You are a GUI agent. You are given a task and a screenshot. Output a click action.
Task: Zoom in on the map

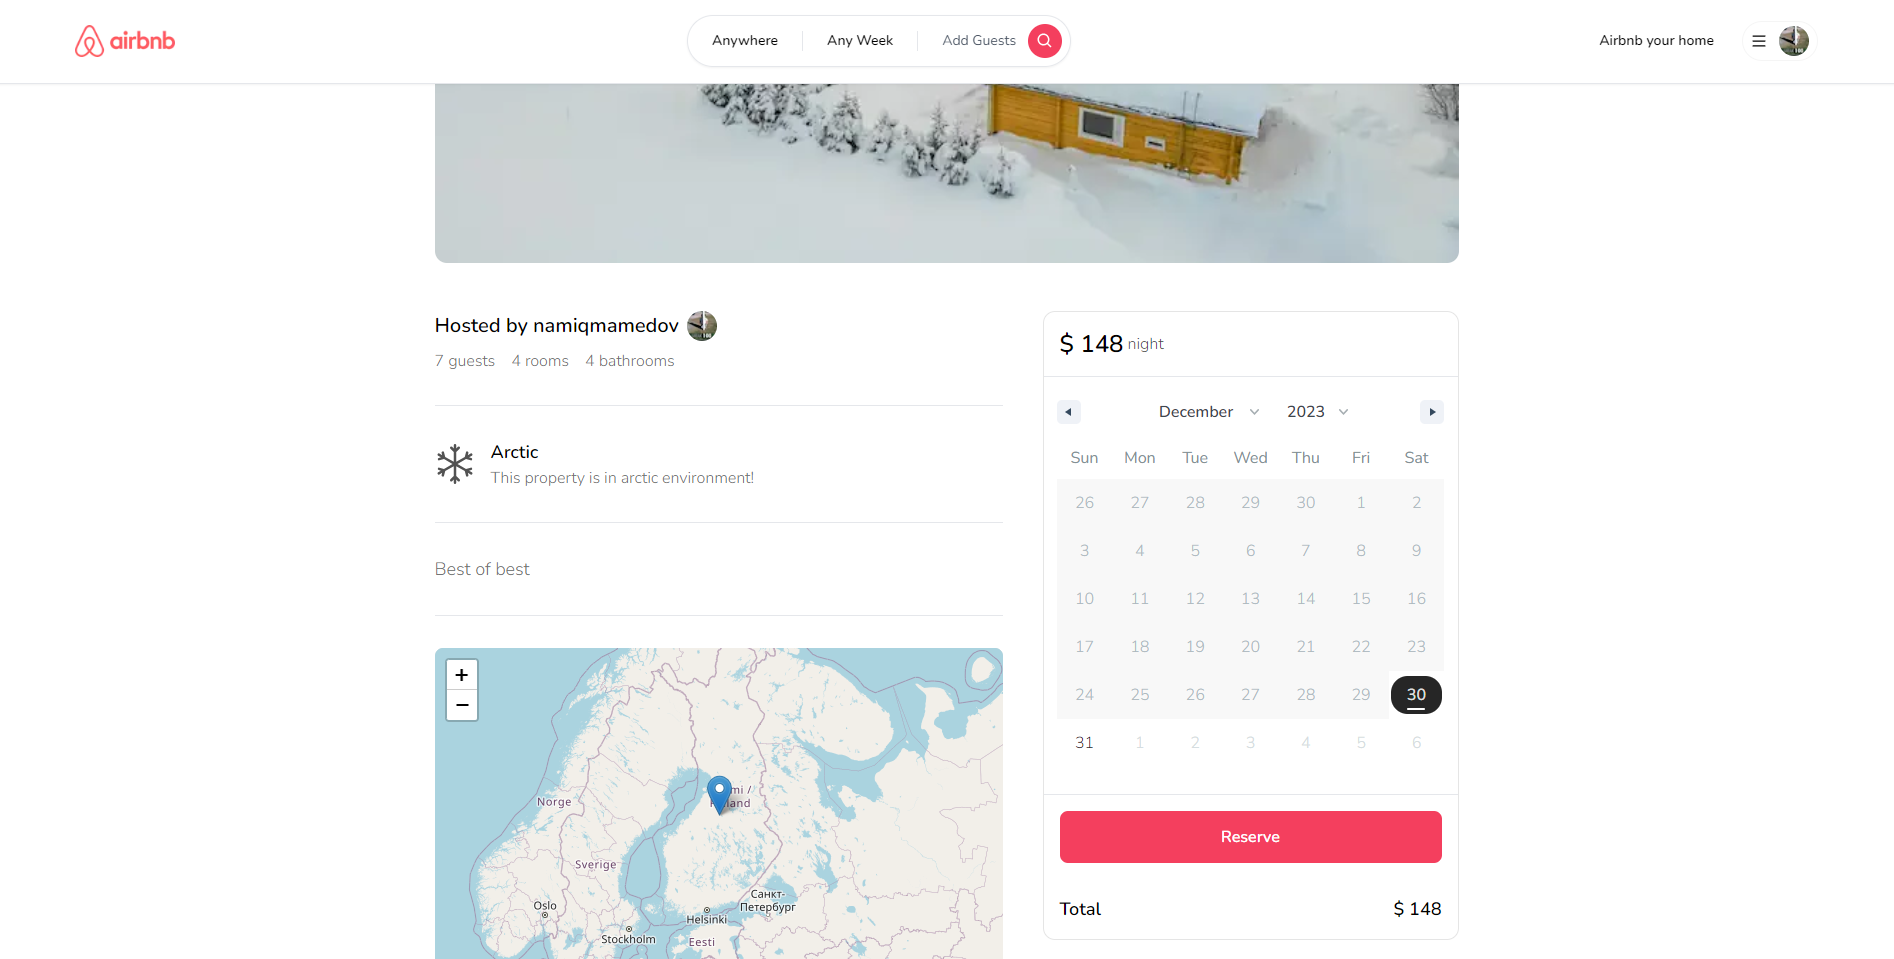(x=462, y=675)
